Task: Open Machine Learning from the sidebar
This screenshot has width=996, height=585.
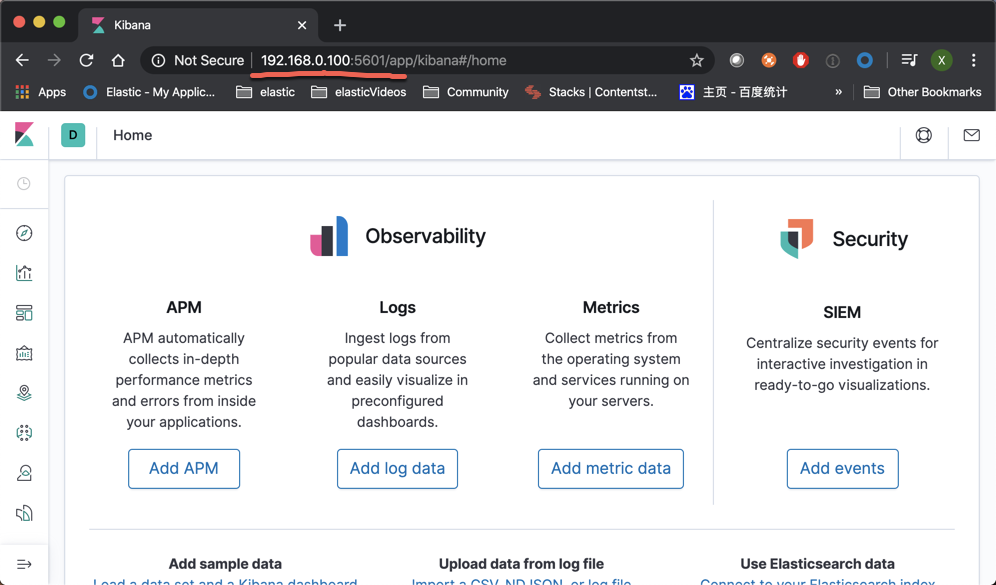Action: pyautogui.click(x=25, y=433)
